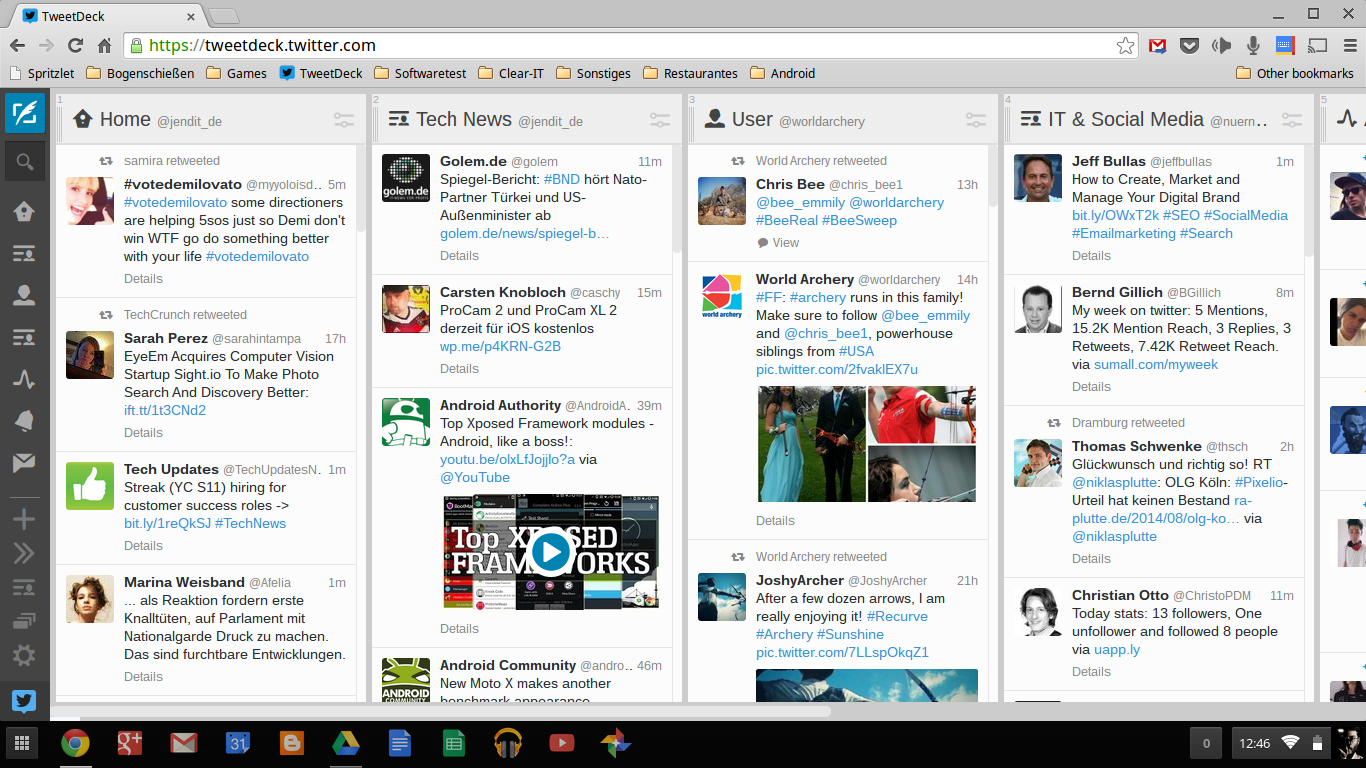Open a new browser tab
This screenshot has width=1366, height=768.
tap(224, 15)
